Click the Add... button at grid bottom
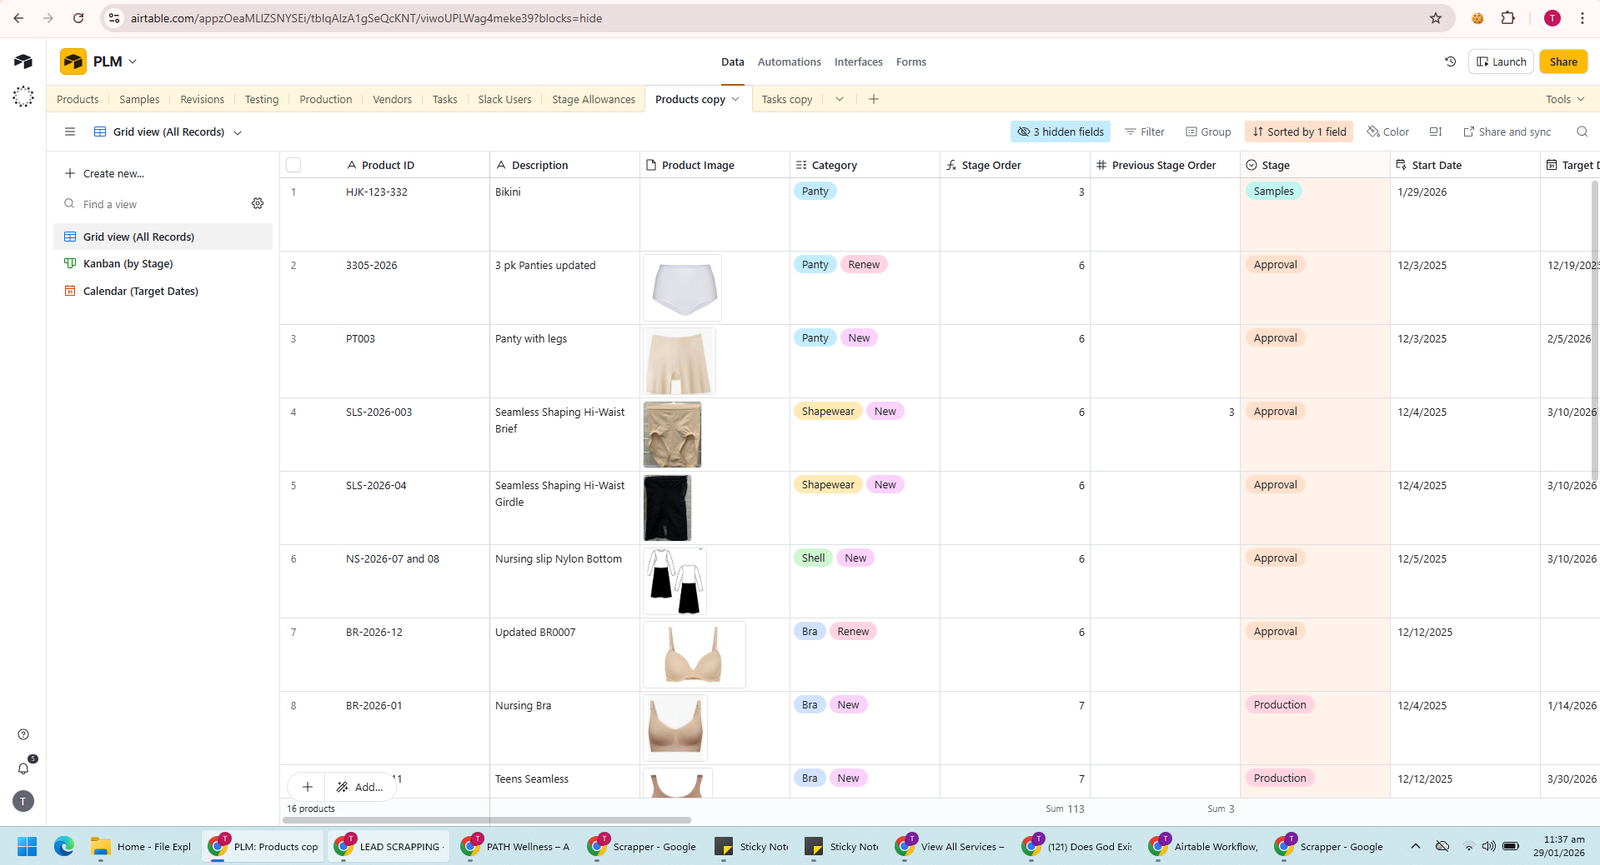 360,787
